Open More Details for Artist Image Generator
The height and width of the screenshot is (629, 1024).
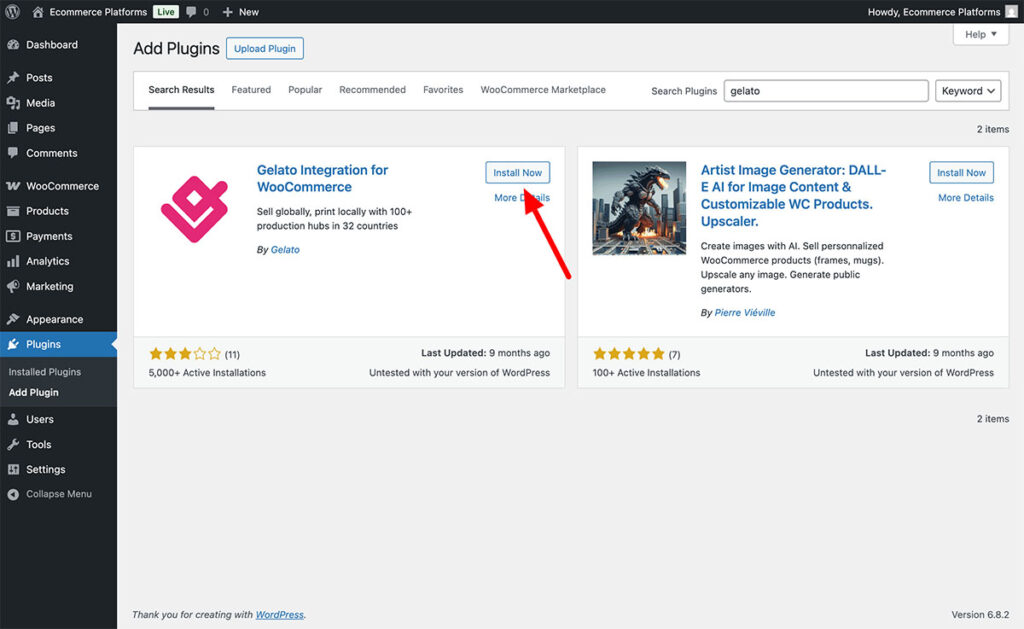965,198
